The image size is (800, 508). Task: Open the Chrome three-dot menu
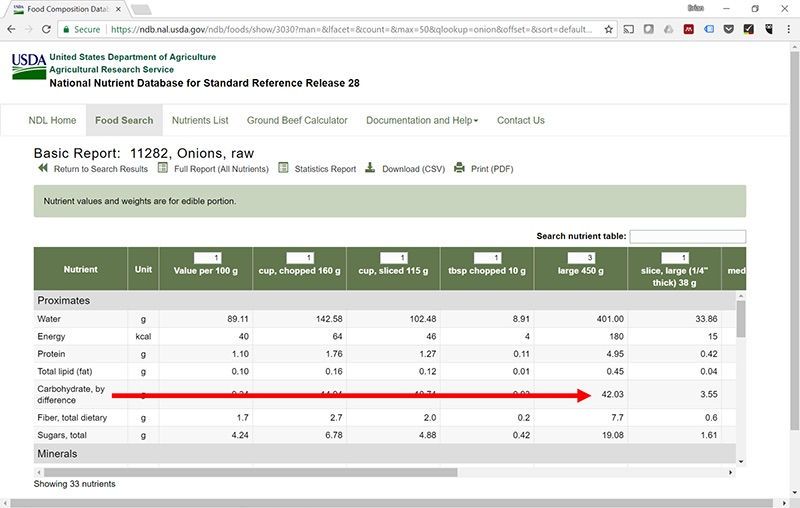[788, 30]
